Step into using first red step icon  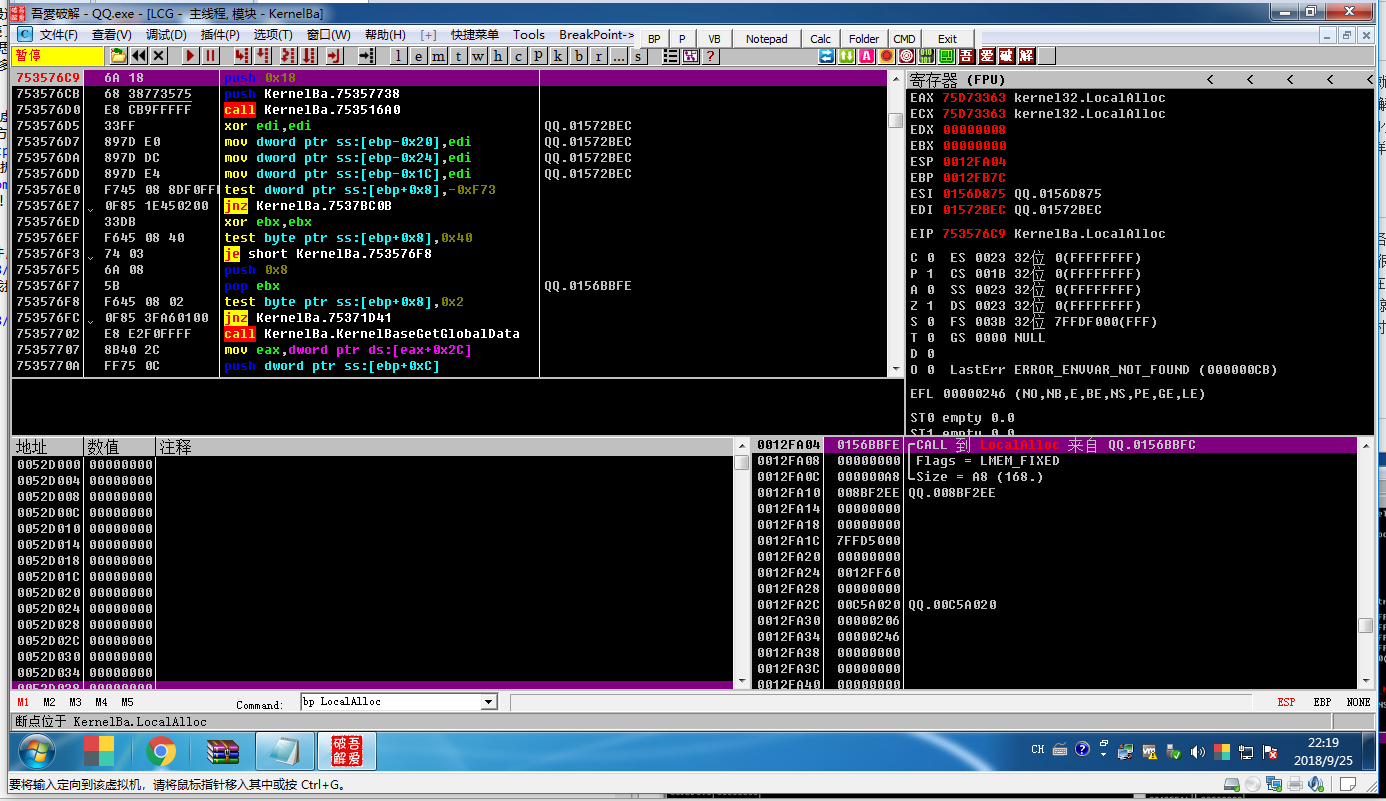coord(242,56)
